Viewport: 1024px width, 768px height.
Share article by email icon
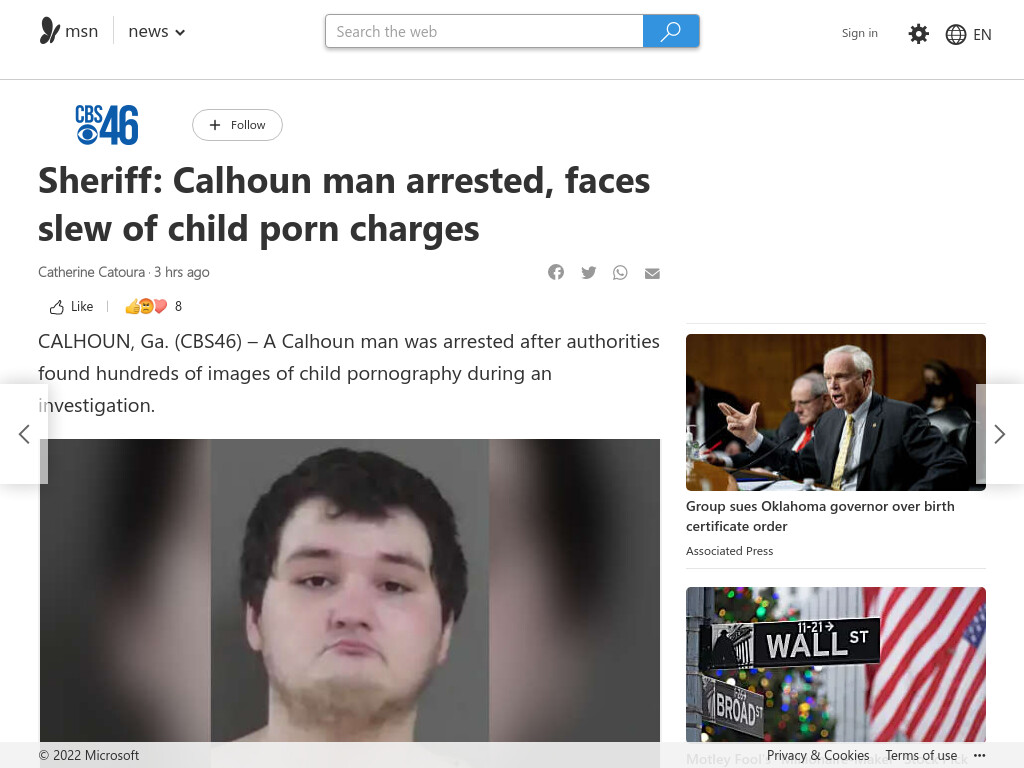pos(652,273)
